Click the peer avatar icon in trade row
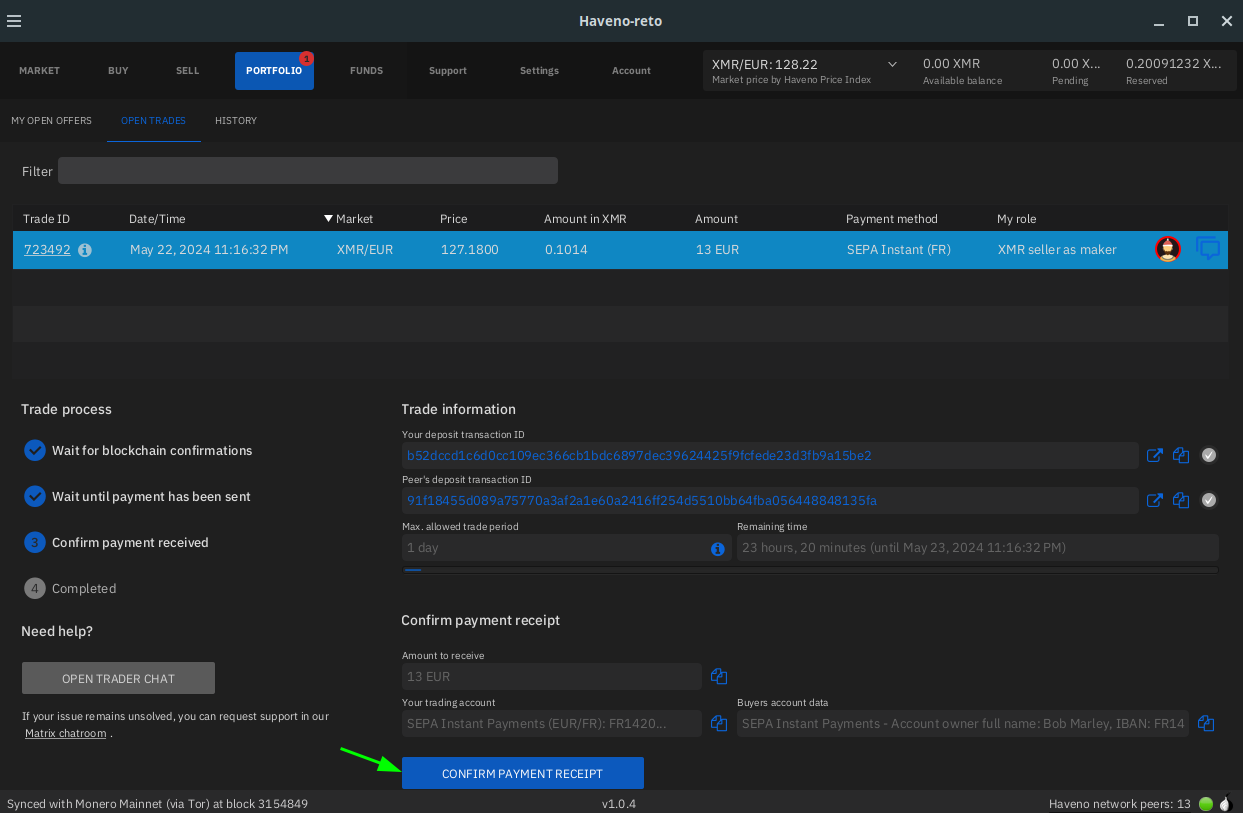Viewport: 1243px width, 813px height. pos(1168,249)
